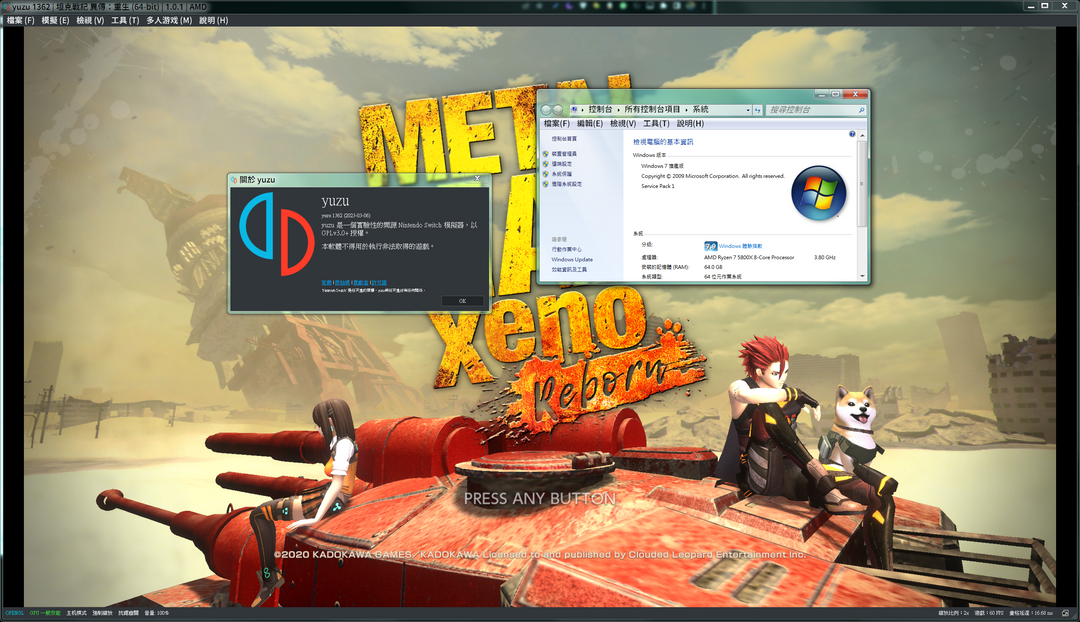The width and height of the screenshot is (1080, 622).
Task: Open the third shield link (System protection)
Action: [x=561, y=174]
